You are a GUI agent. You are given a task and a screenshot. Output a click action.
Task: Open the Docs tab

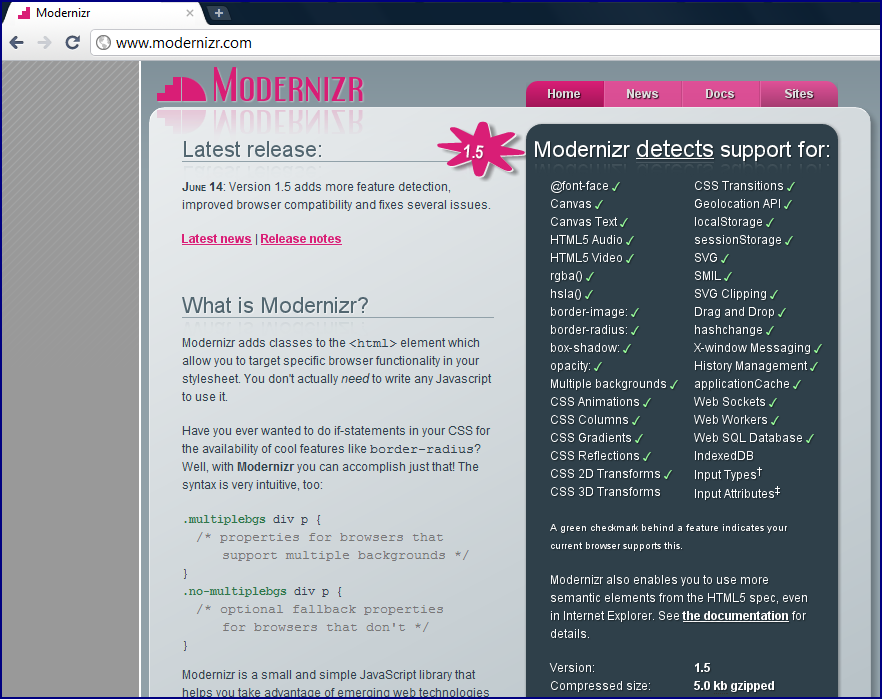720,93
